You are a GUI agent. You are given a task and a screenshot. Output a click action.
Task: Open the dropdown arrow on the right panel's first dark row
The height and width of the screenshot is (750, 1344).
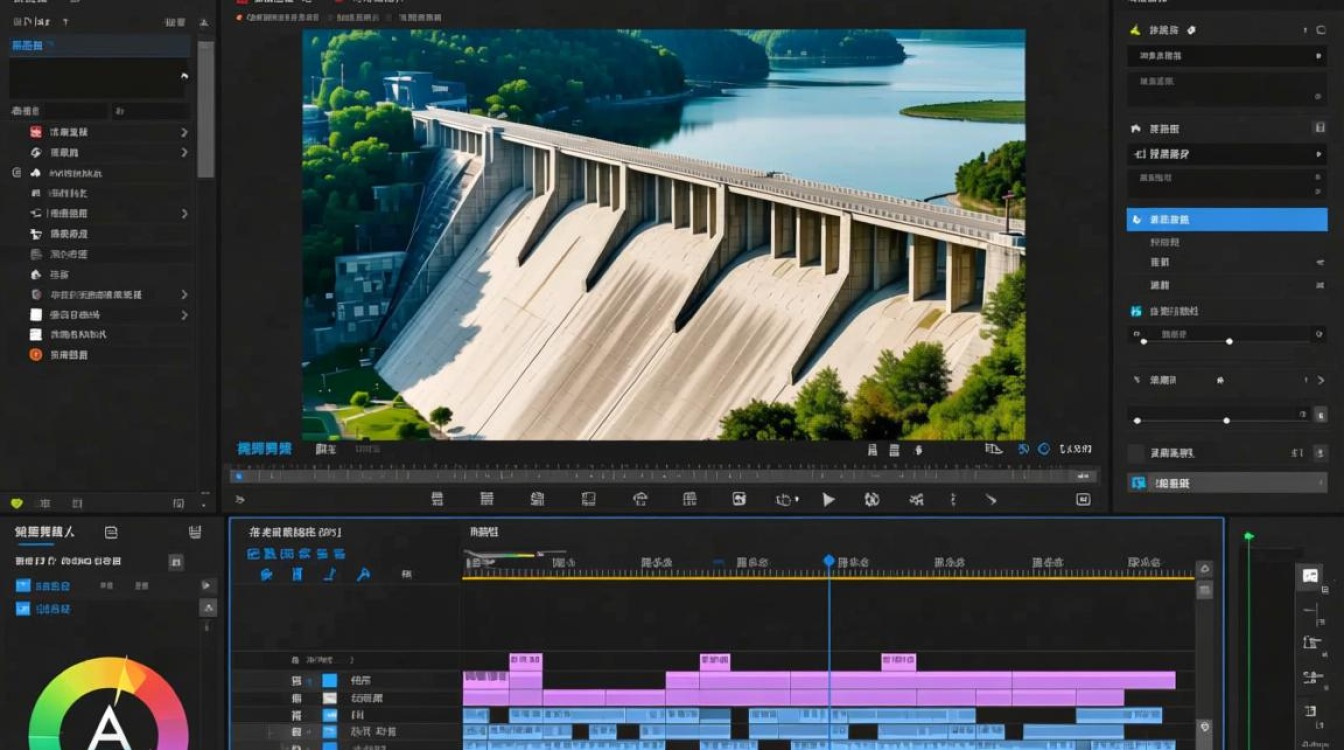(1319, 57)
